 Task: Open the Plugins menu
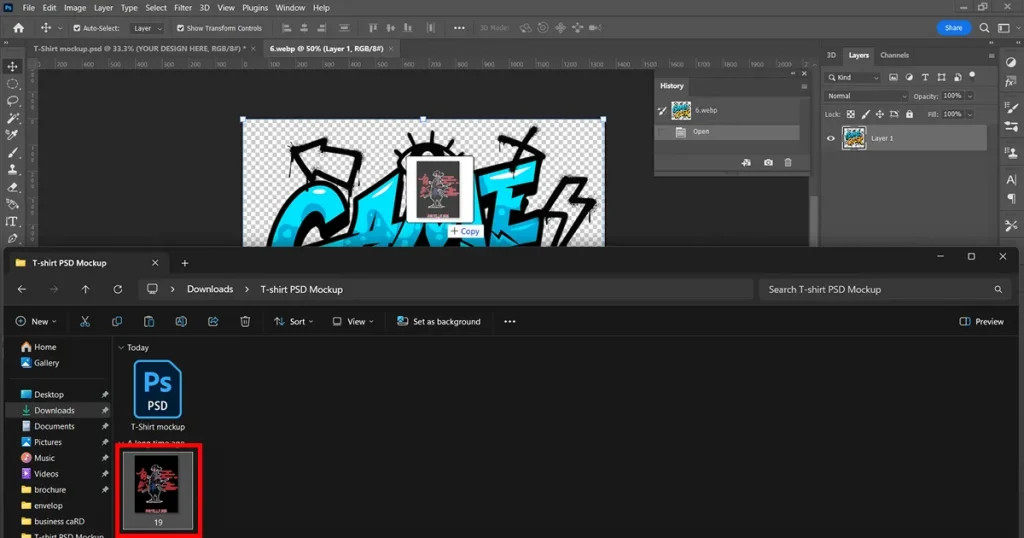pyautogui.click(x=255, y=8)
